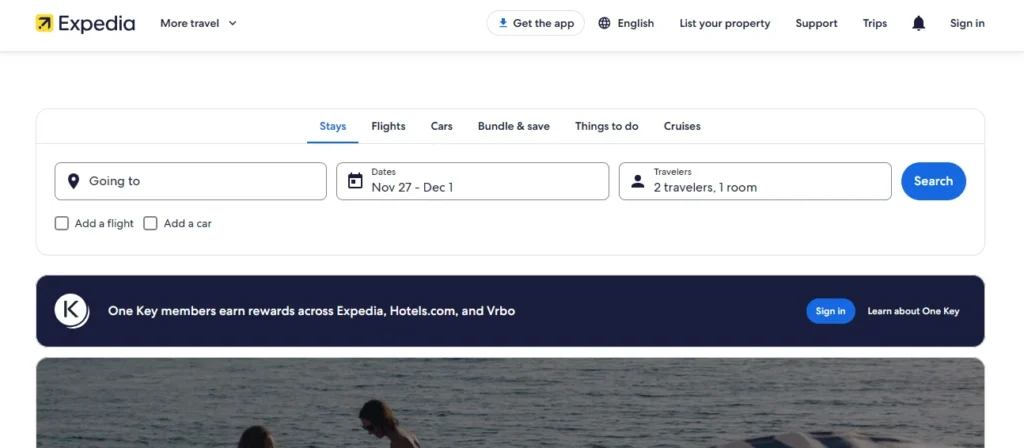Click the English language label

point(635,24)
